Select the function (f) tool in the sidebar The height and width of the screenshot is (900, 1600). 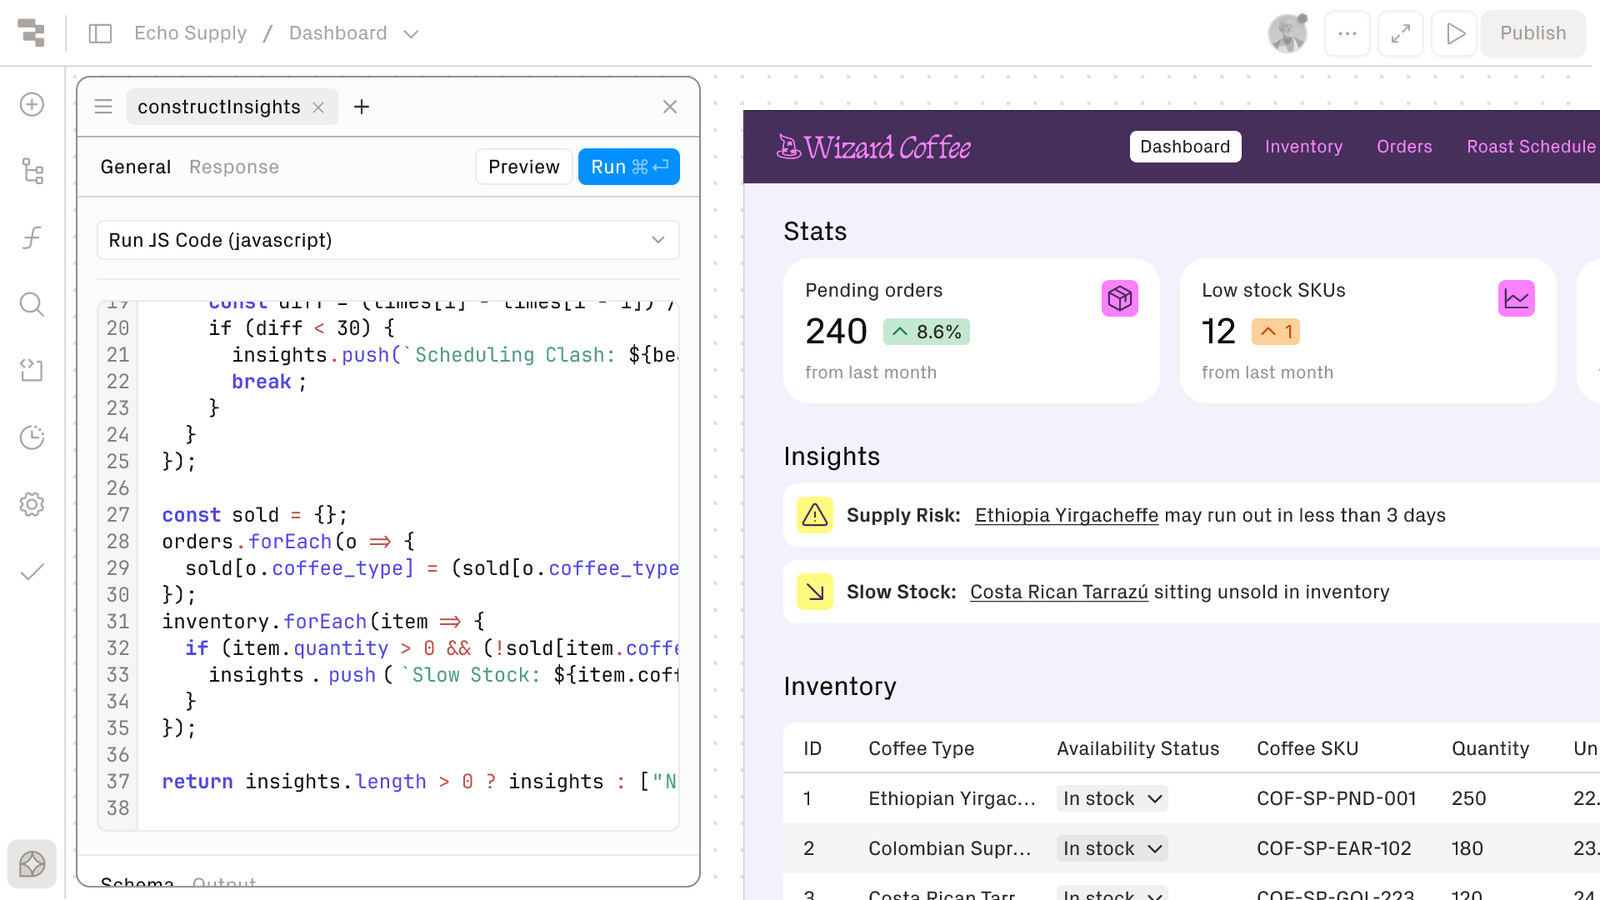tap(31, 238)
